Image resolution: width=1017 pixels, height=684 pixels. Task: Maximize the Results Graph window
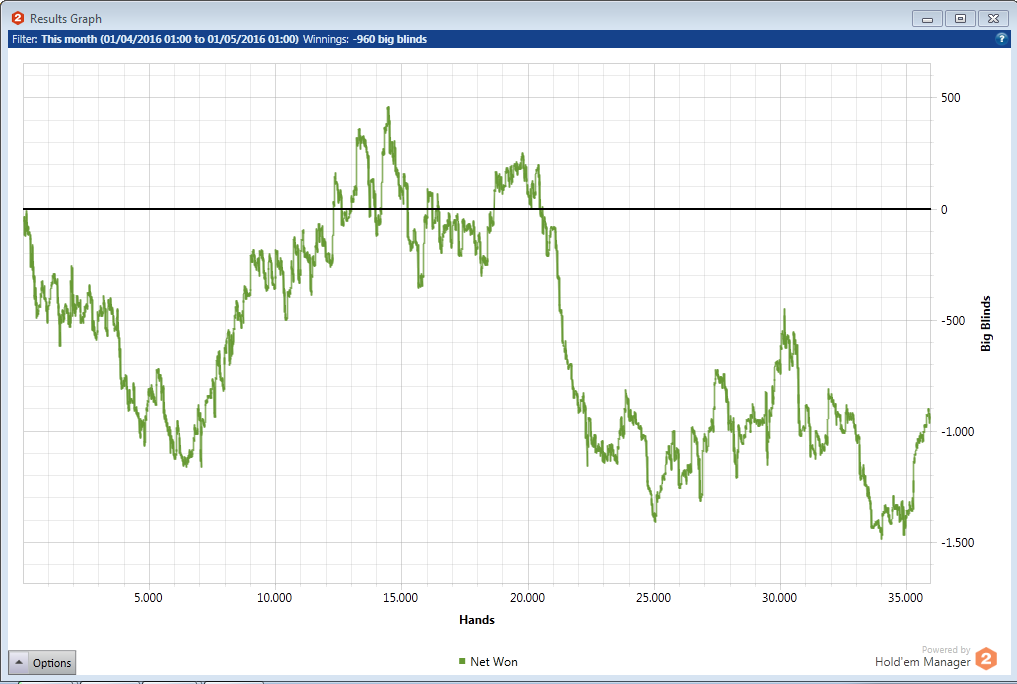(961, 19)
